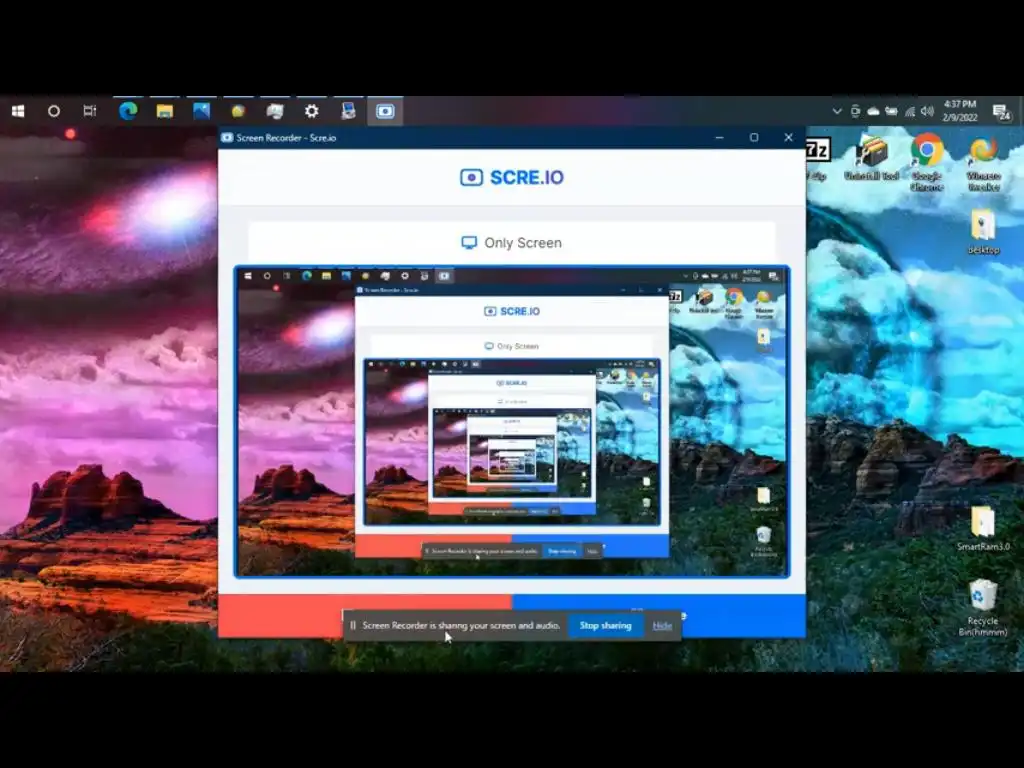
Task: Click the Hide link in sharing bar
Action: click(662, 626)
